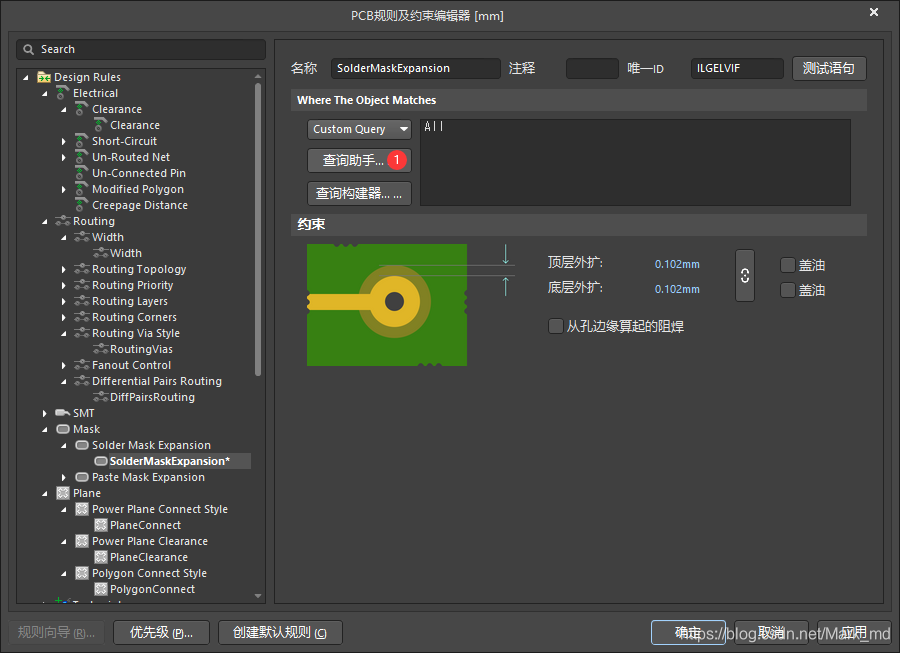Click the rule name field SolderMaskExpansion
The height and width of the screenshot is (653, 900).
point(415,68)
